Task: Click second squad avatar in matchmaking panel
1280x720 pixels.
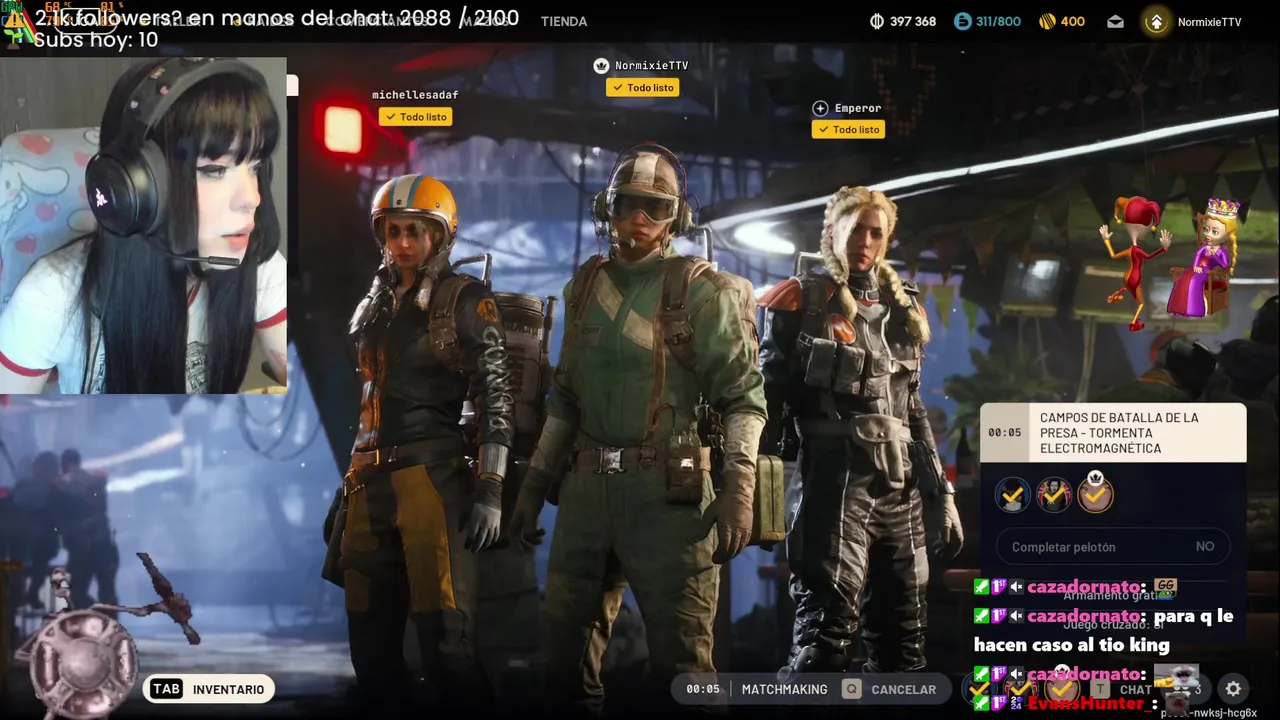Action: (1053, 494)
